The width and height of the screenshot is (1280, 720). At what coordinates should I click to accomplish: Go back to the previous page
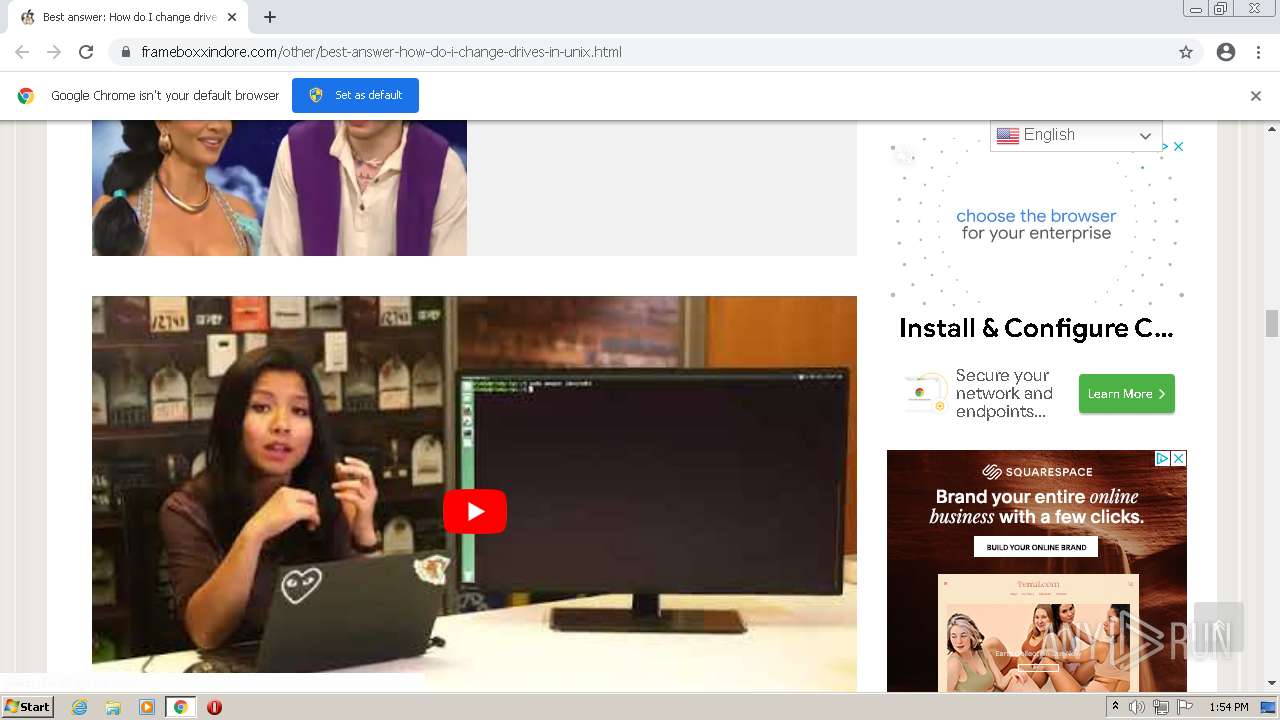click(22, 52)
